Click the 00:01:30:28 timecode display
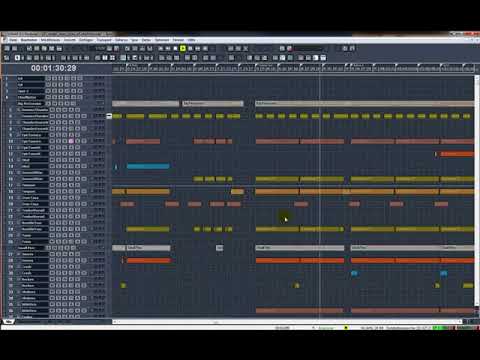480x360 pixels. click(54, 68)
